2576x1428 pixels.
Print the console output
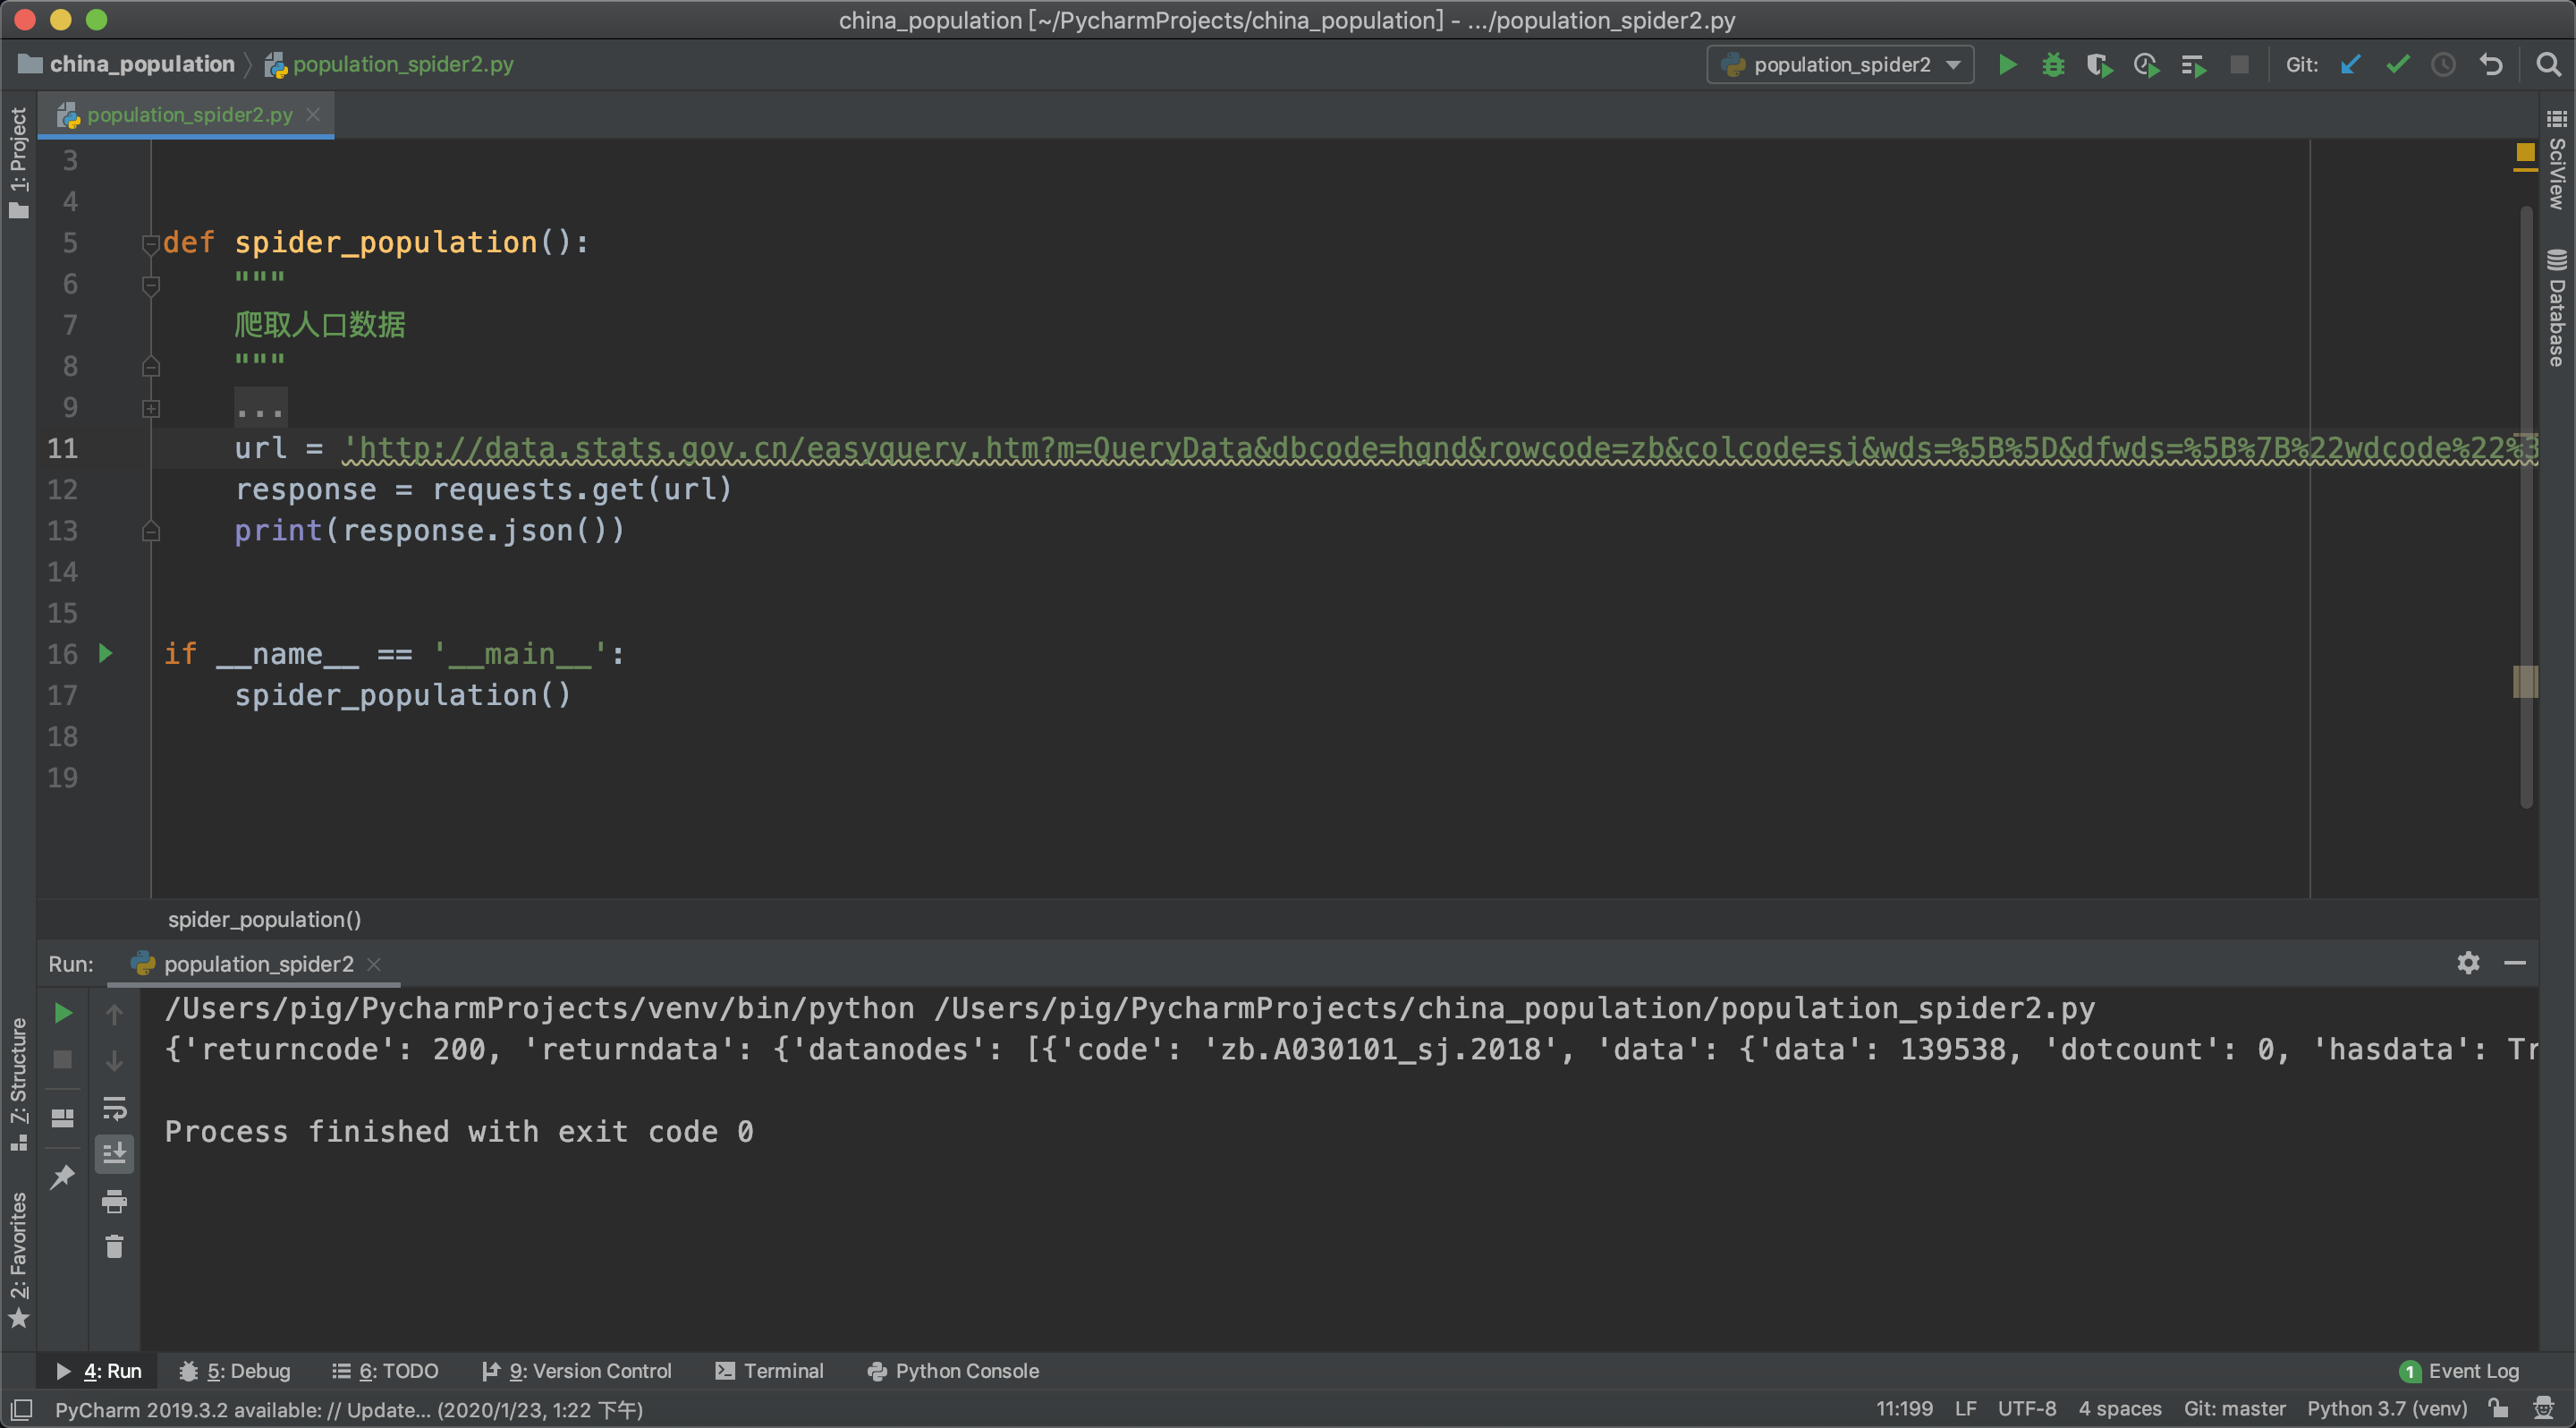point(114,1200)
